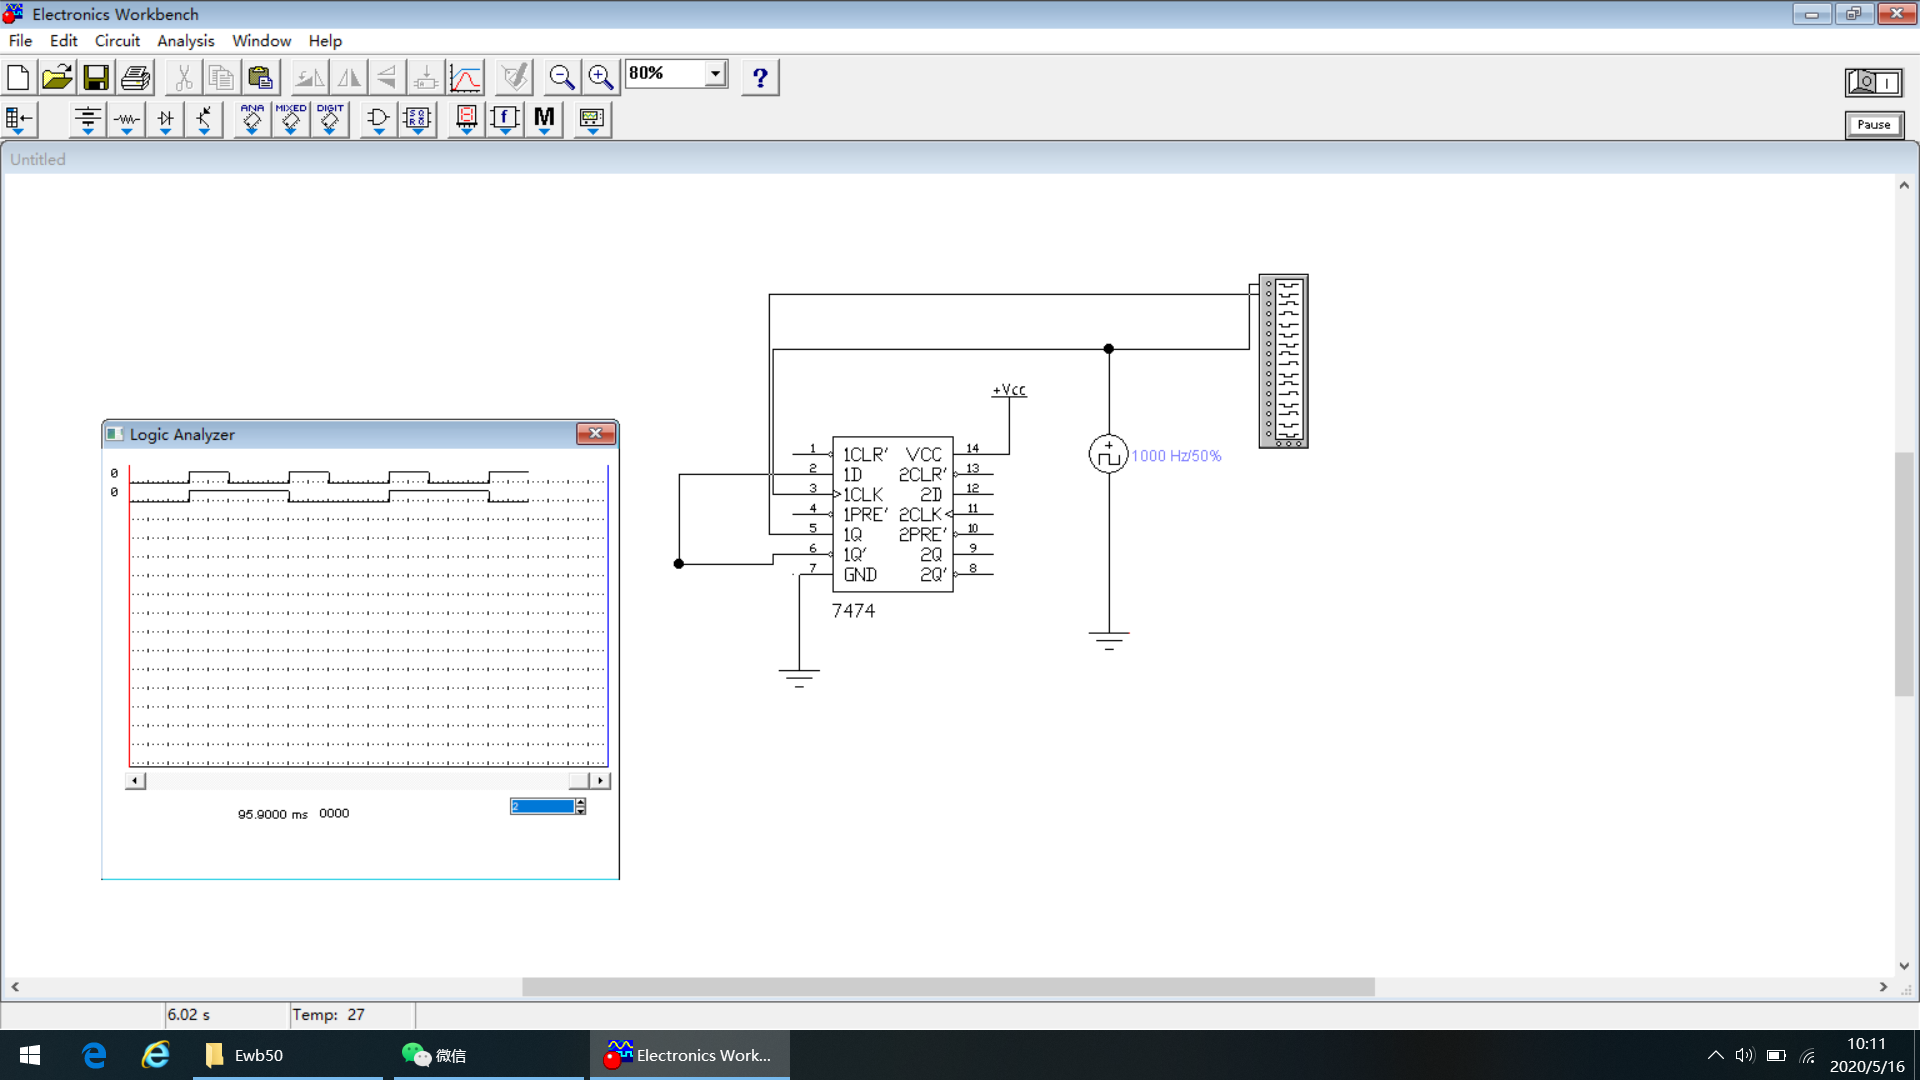Viewport: 1920px width, 1080px height.
Task: Click the Display Graphs toolbar icon
Action: (466, 77)
